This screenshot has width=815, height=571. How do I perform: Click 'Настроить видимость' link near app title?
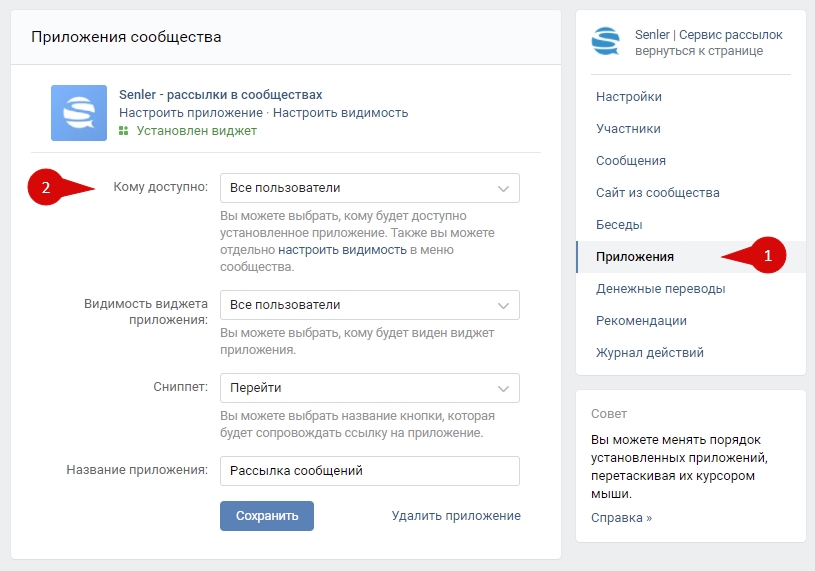340,113
